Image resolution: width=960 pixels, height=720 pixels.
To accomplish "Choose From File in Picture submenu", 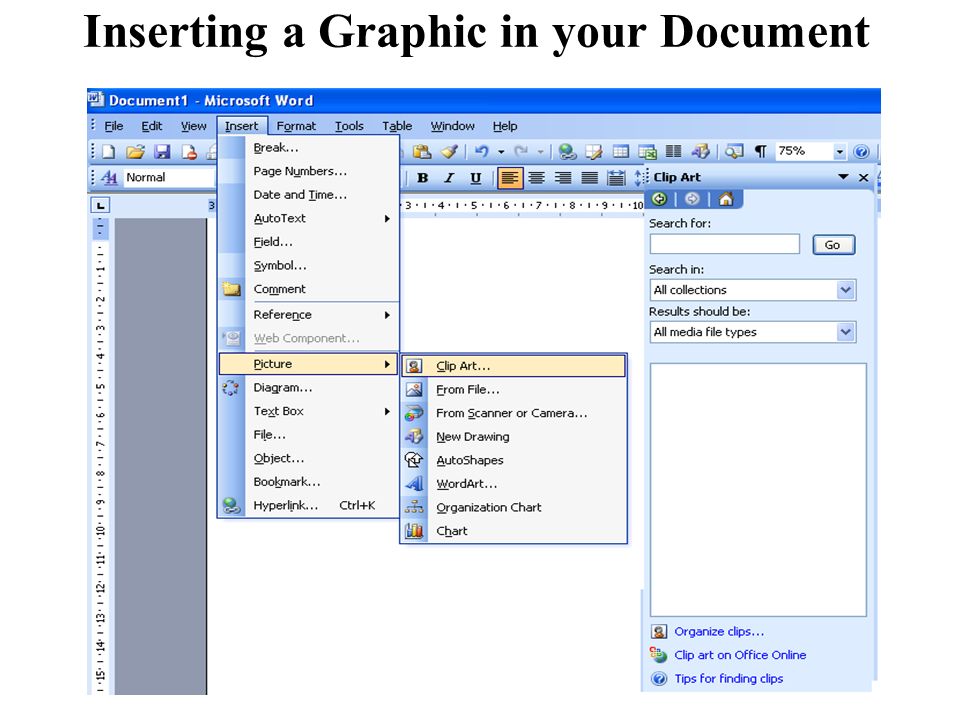I will coord(514,389).
